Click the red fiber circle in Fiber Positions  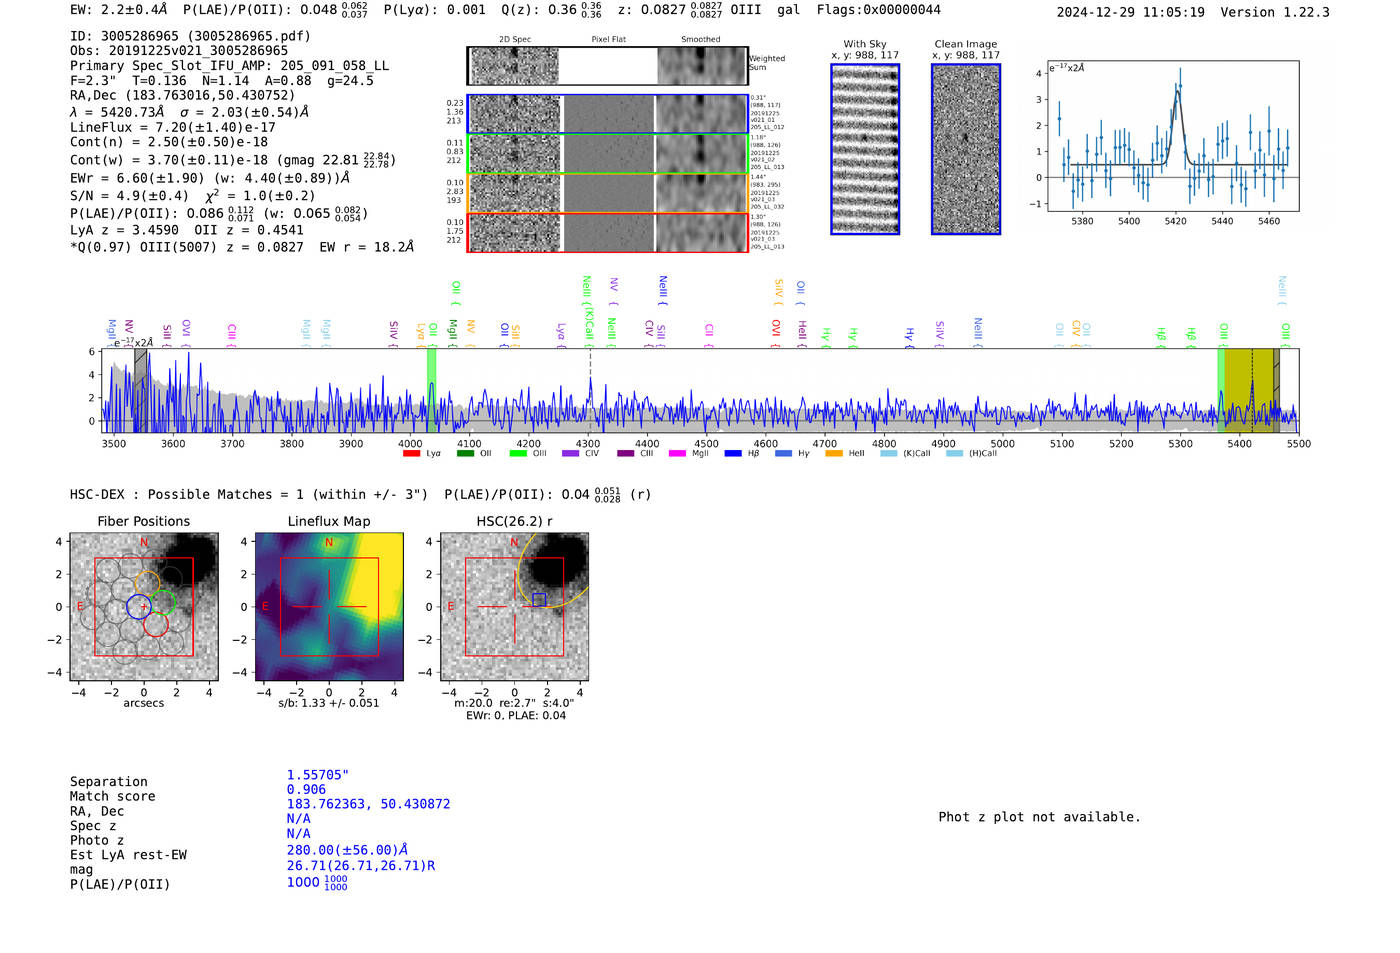(155, 625)
